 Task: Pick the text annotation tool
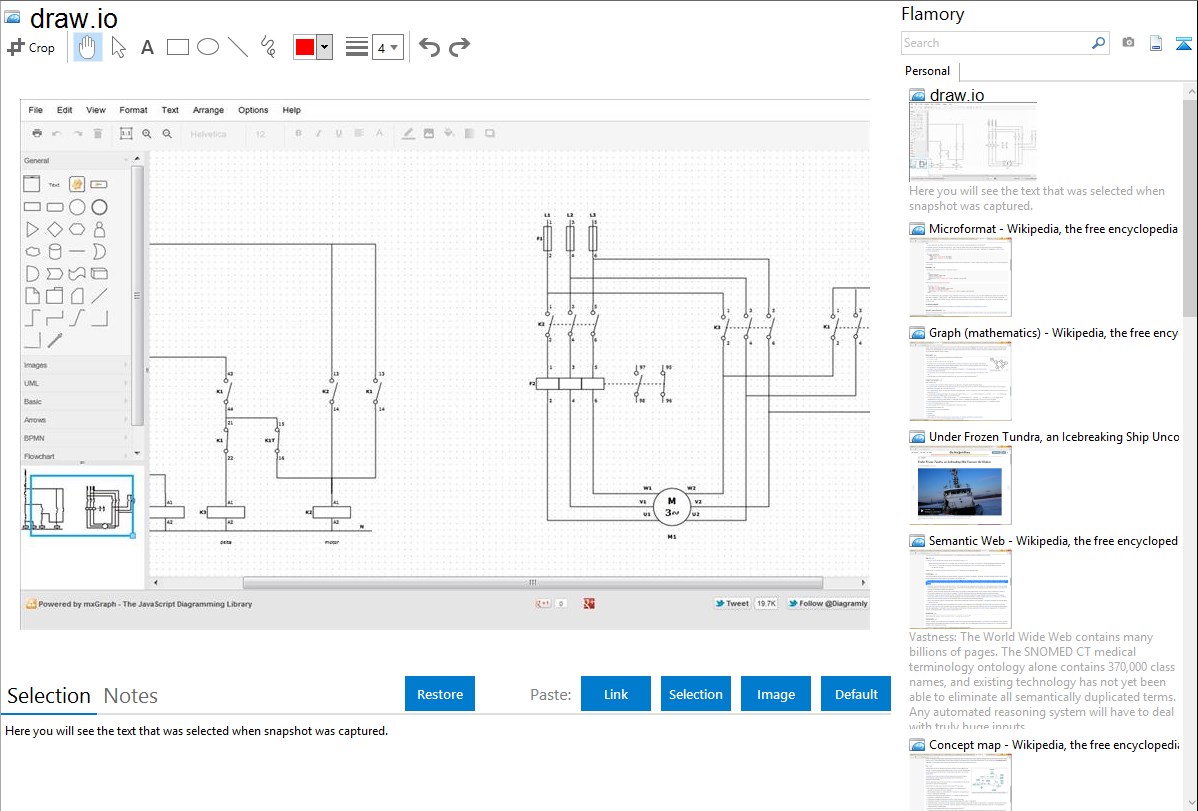coord(147,47)
